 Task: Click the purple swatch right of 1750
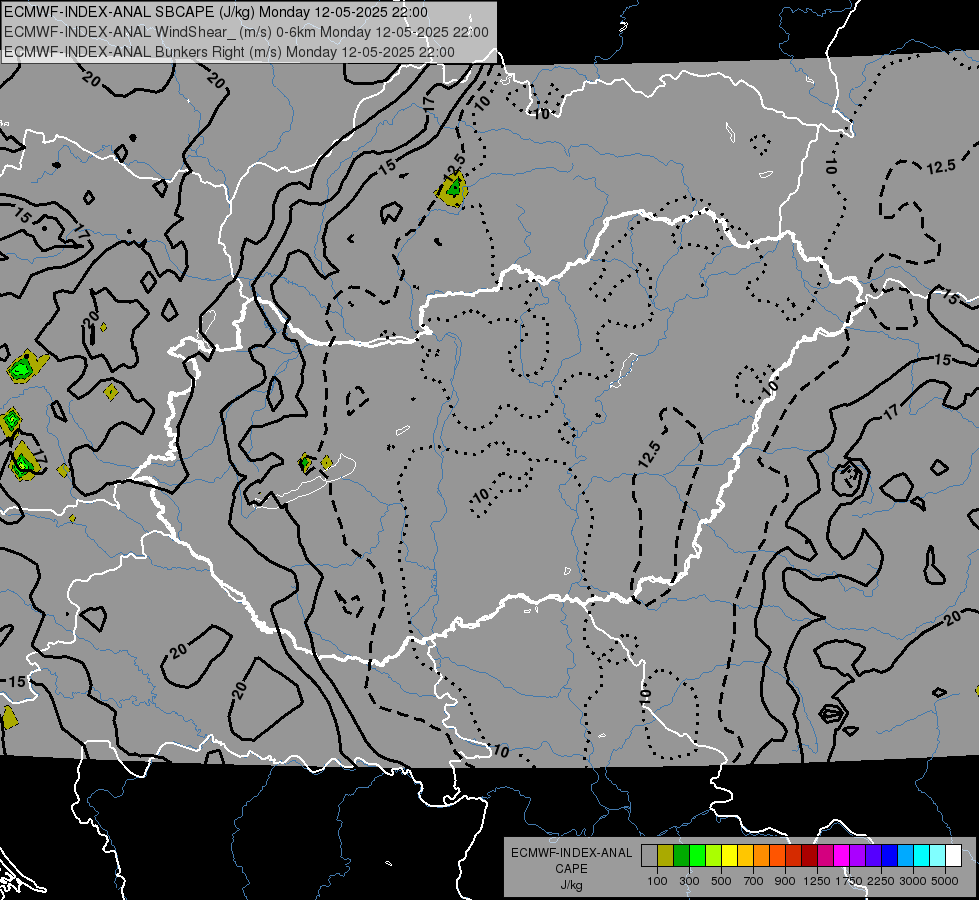[858, 855]
